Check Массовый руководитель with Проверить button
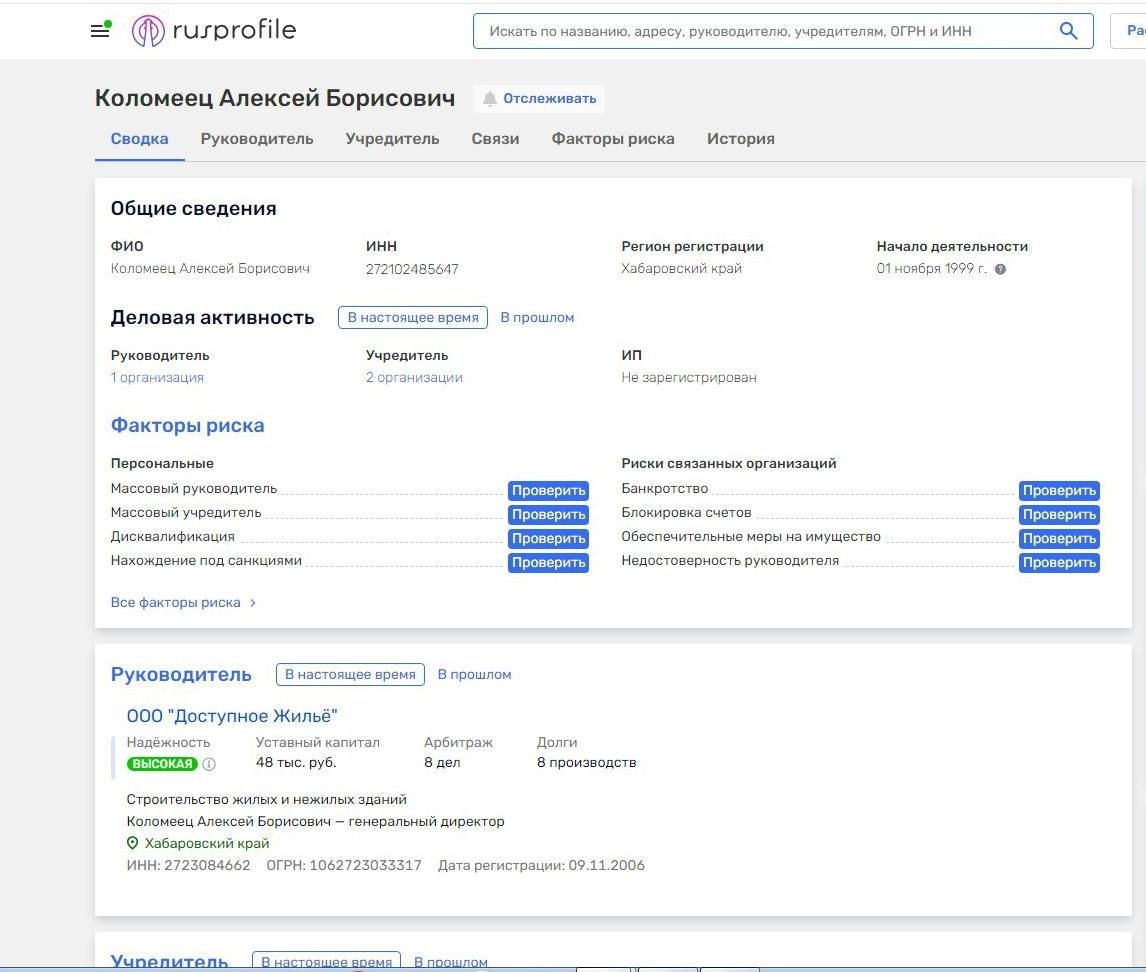Viewport: 1146px width, 972px height. pos(548,491)
